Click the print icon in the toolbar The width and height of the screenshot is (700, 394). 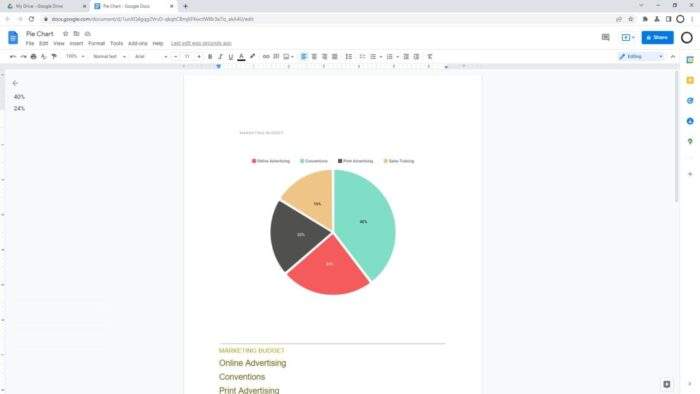tap(33, 57)
